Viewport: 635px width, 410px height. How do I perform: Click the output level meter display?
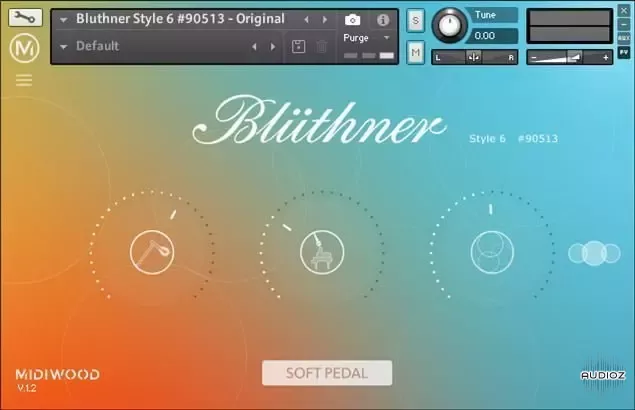point(569,26)
